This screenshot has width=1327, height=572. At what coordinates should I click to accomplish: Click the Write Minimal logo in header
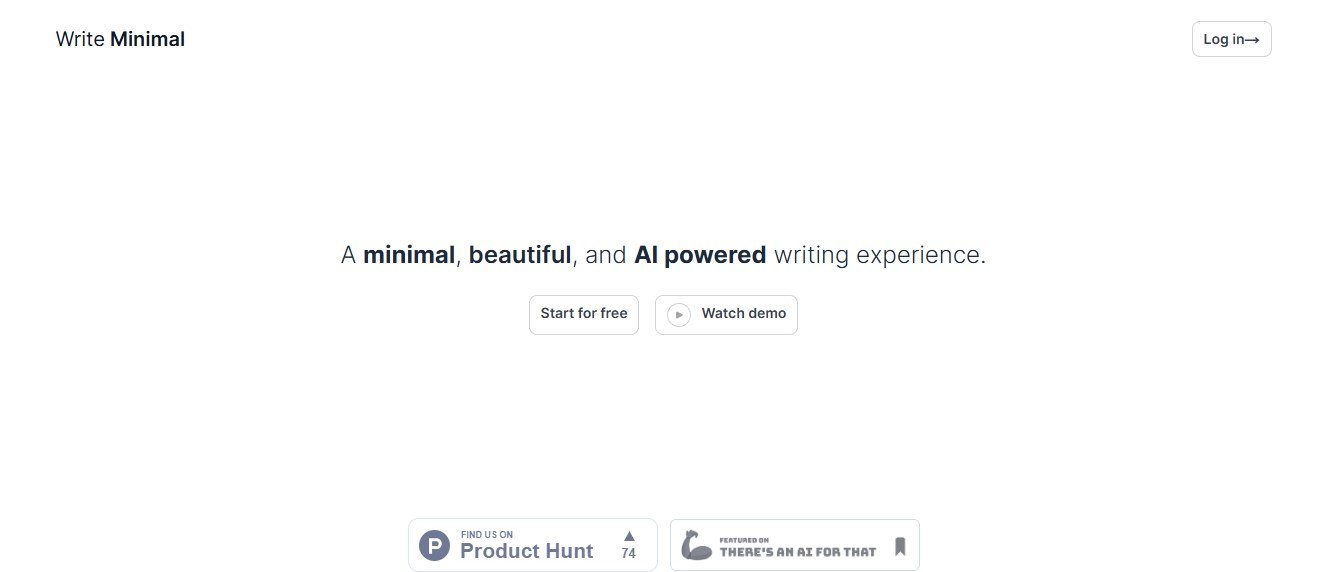pos(120,40)
